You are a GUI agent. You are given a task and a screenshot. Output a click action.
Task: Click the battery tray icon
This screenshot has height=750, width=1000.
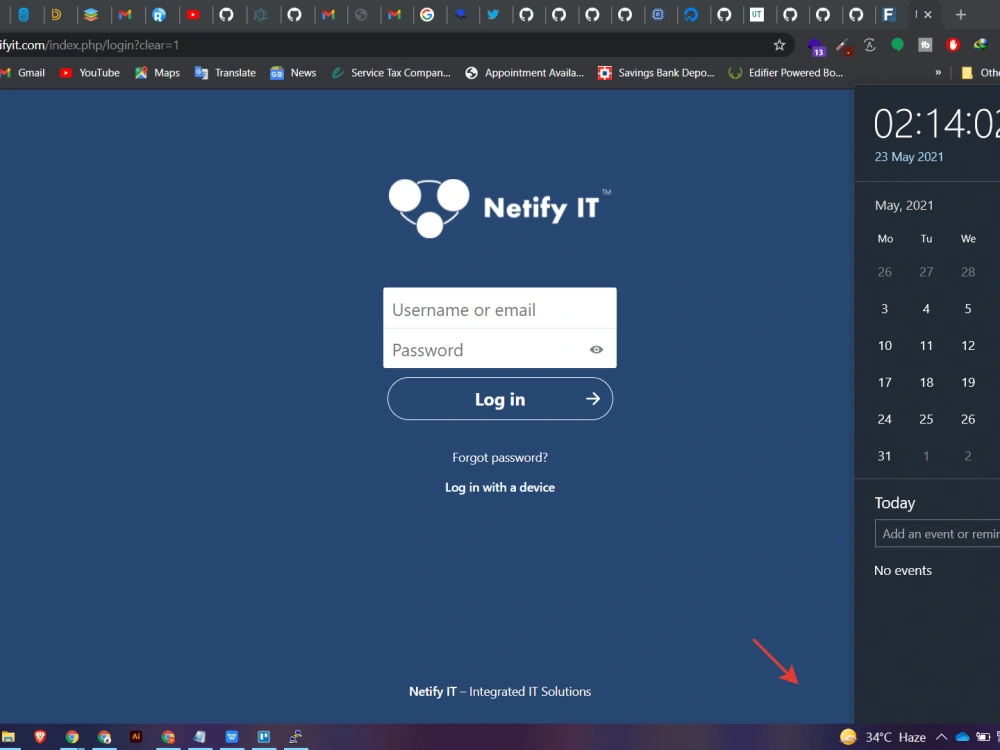coord(983,737)
